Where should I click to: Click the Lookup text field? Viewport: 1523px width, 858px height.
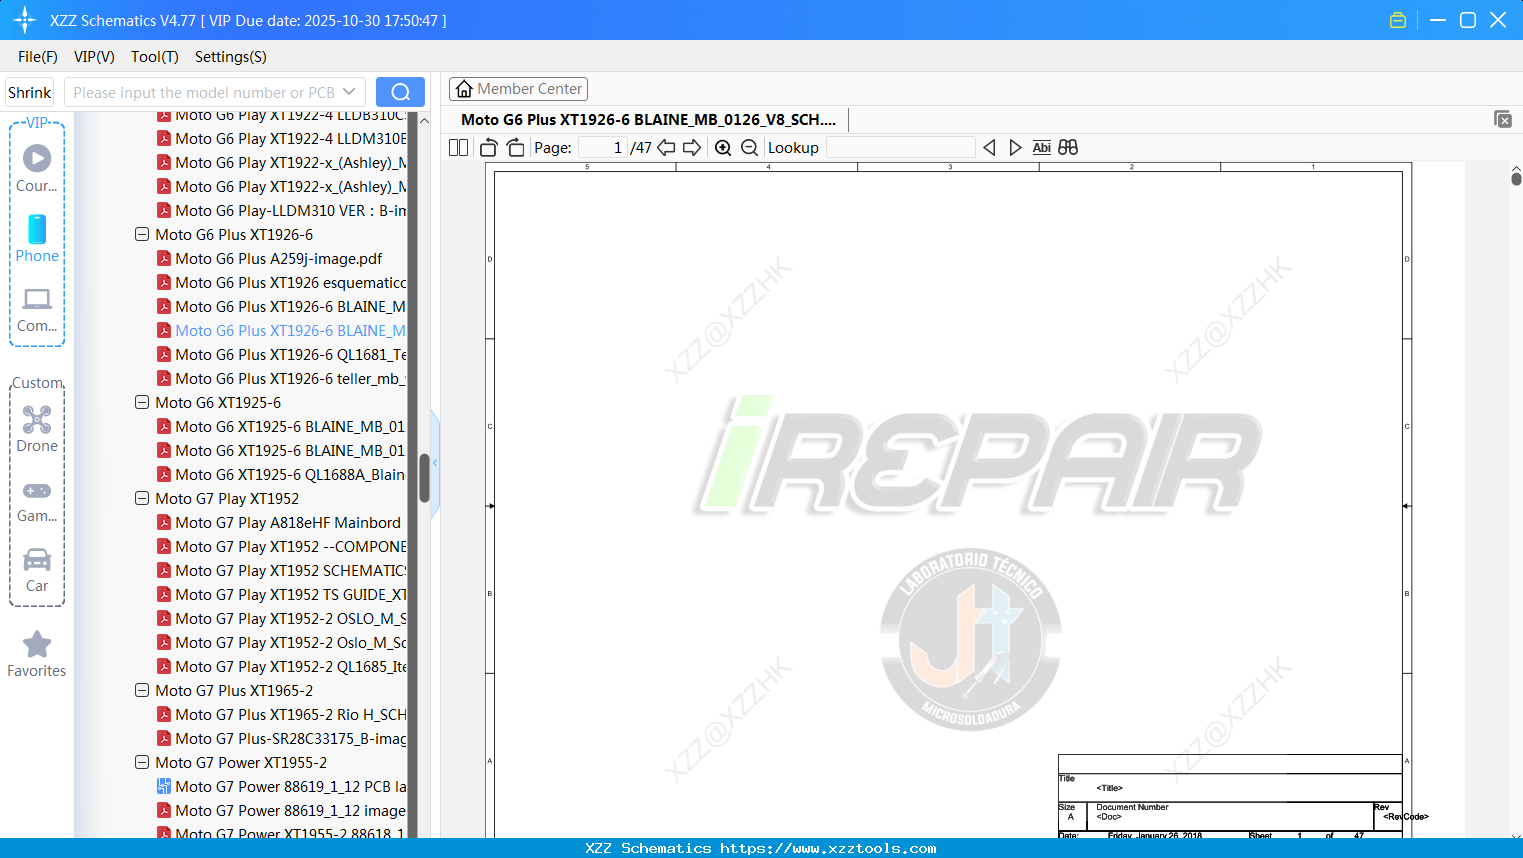(901, 148)
